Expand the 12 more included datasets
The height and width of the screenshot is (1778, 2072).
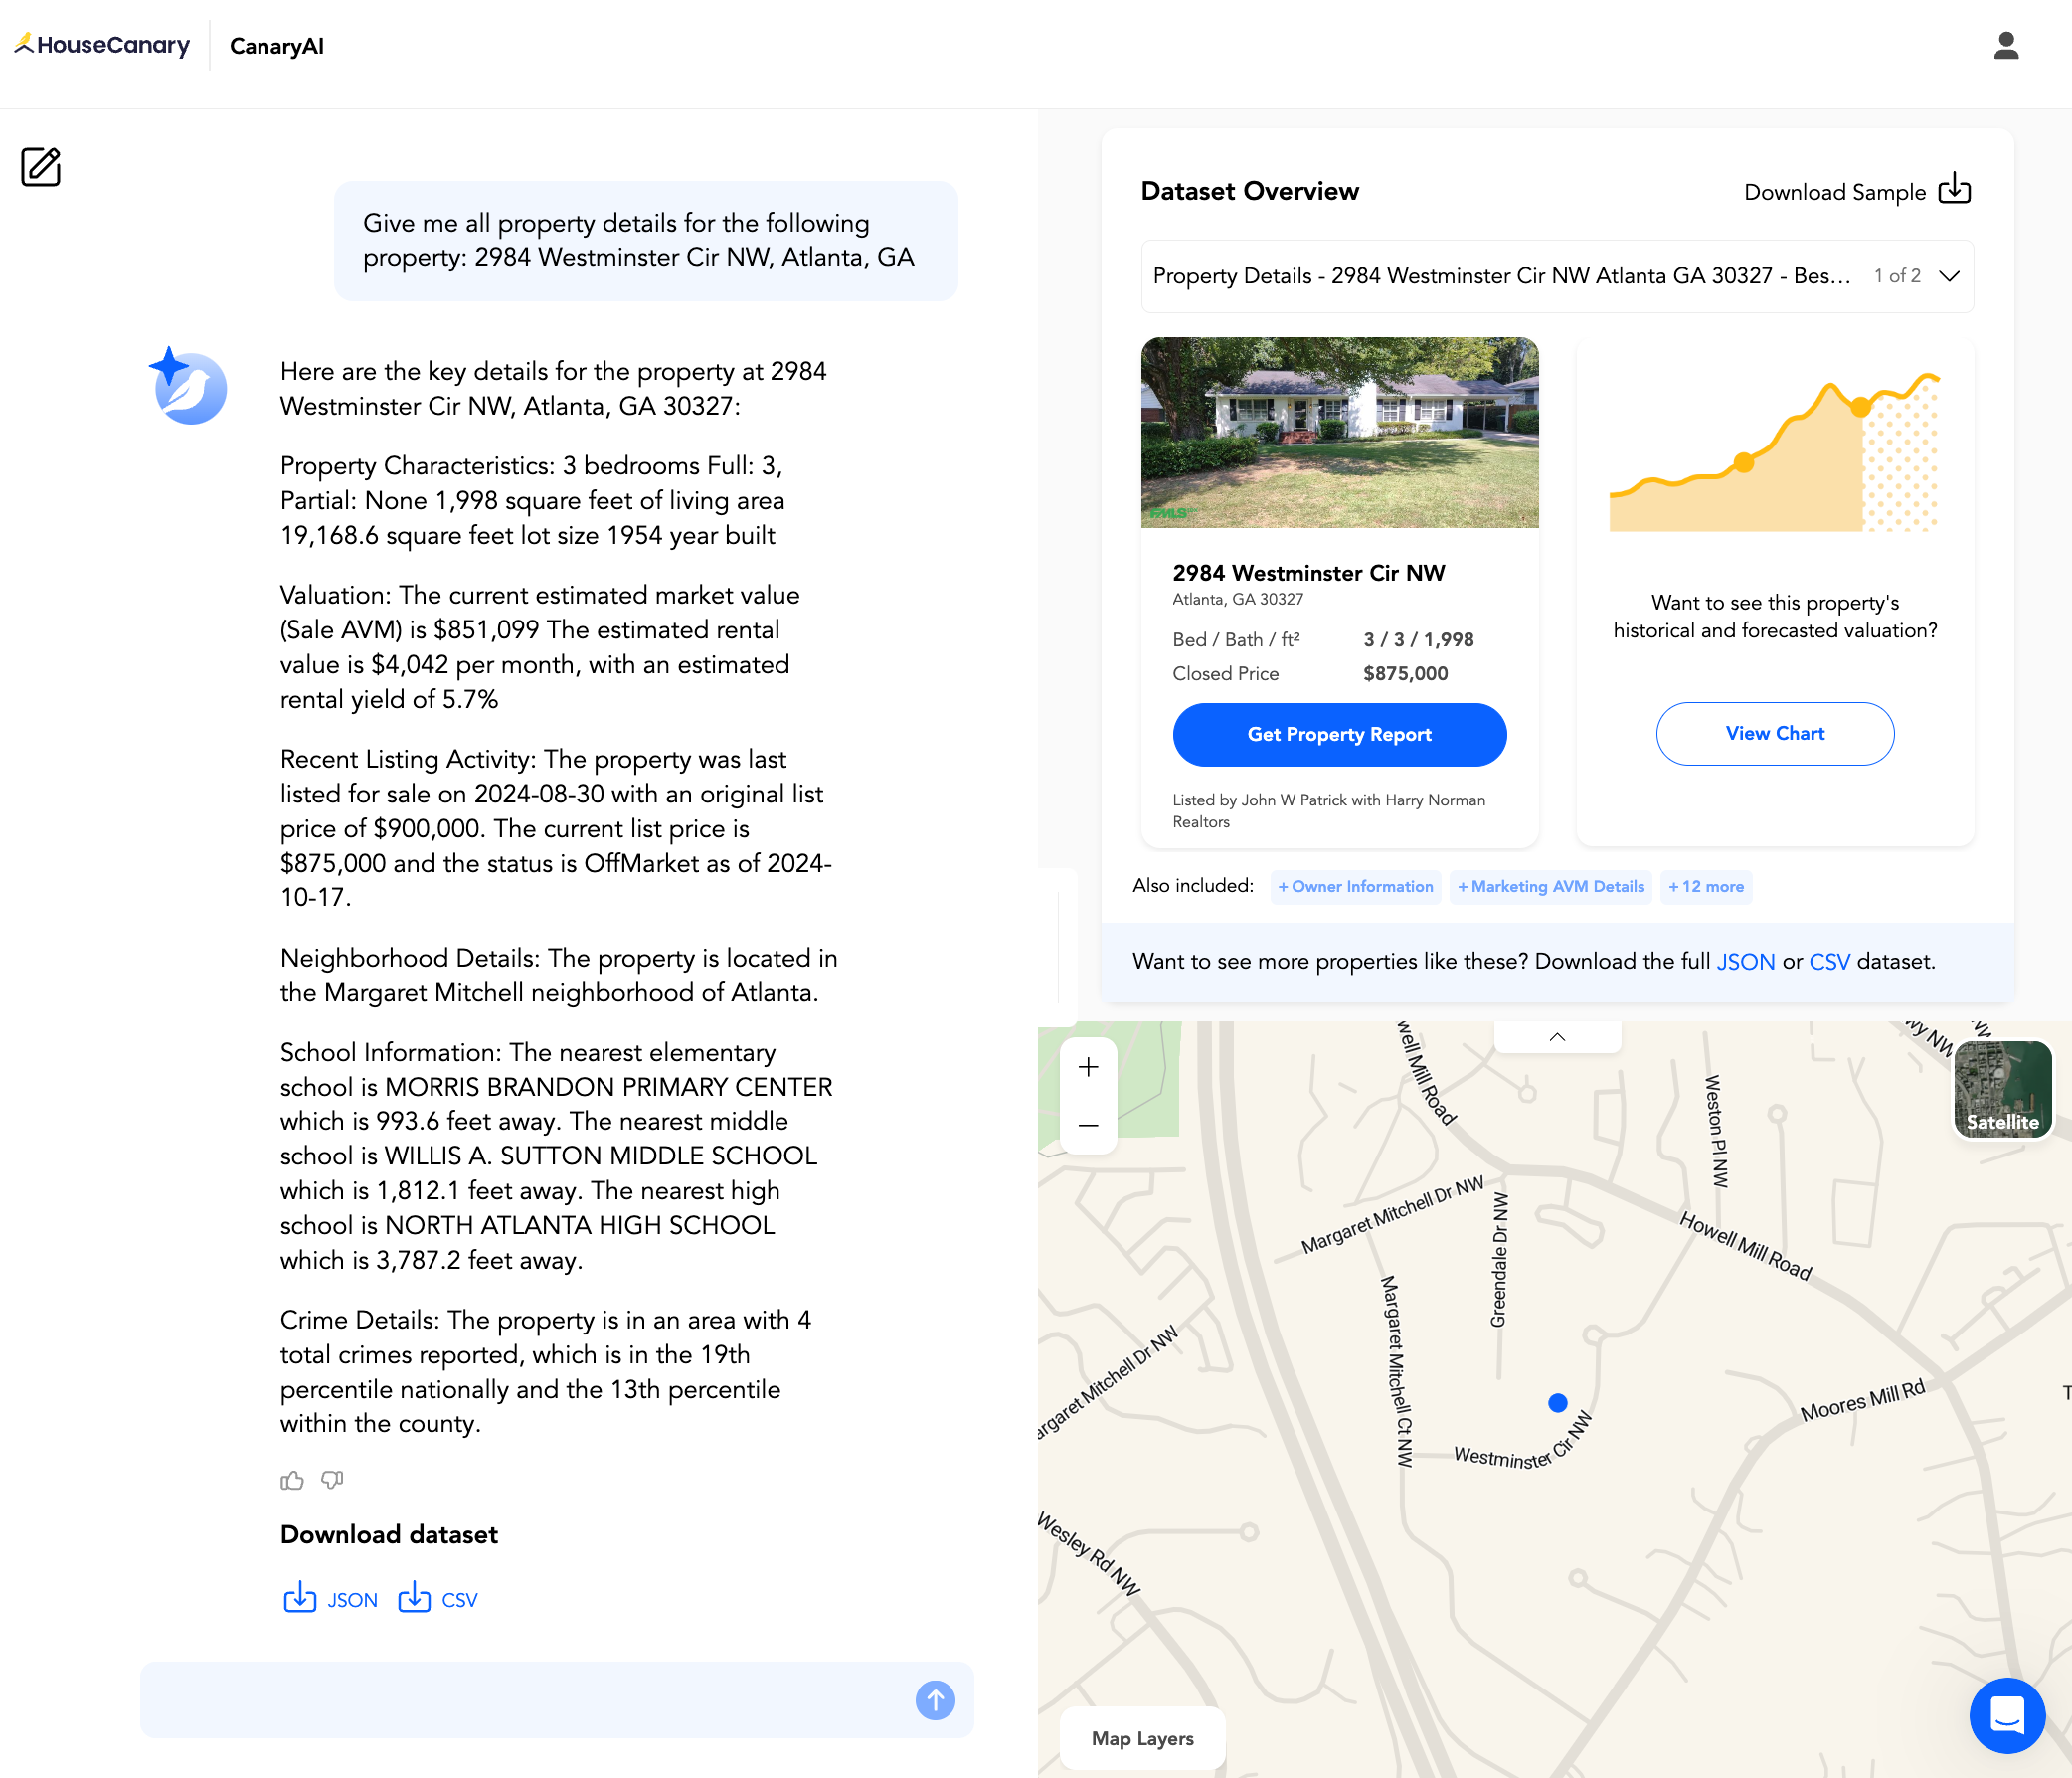tap(1706, 886)
